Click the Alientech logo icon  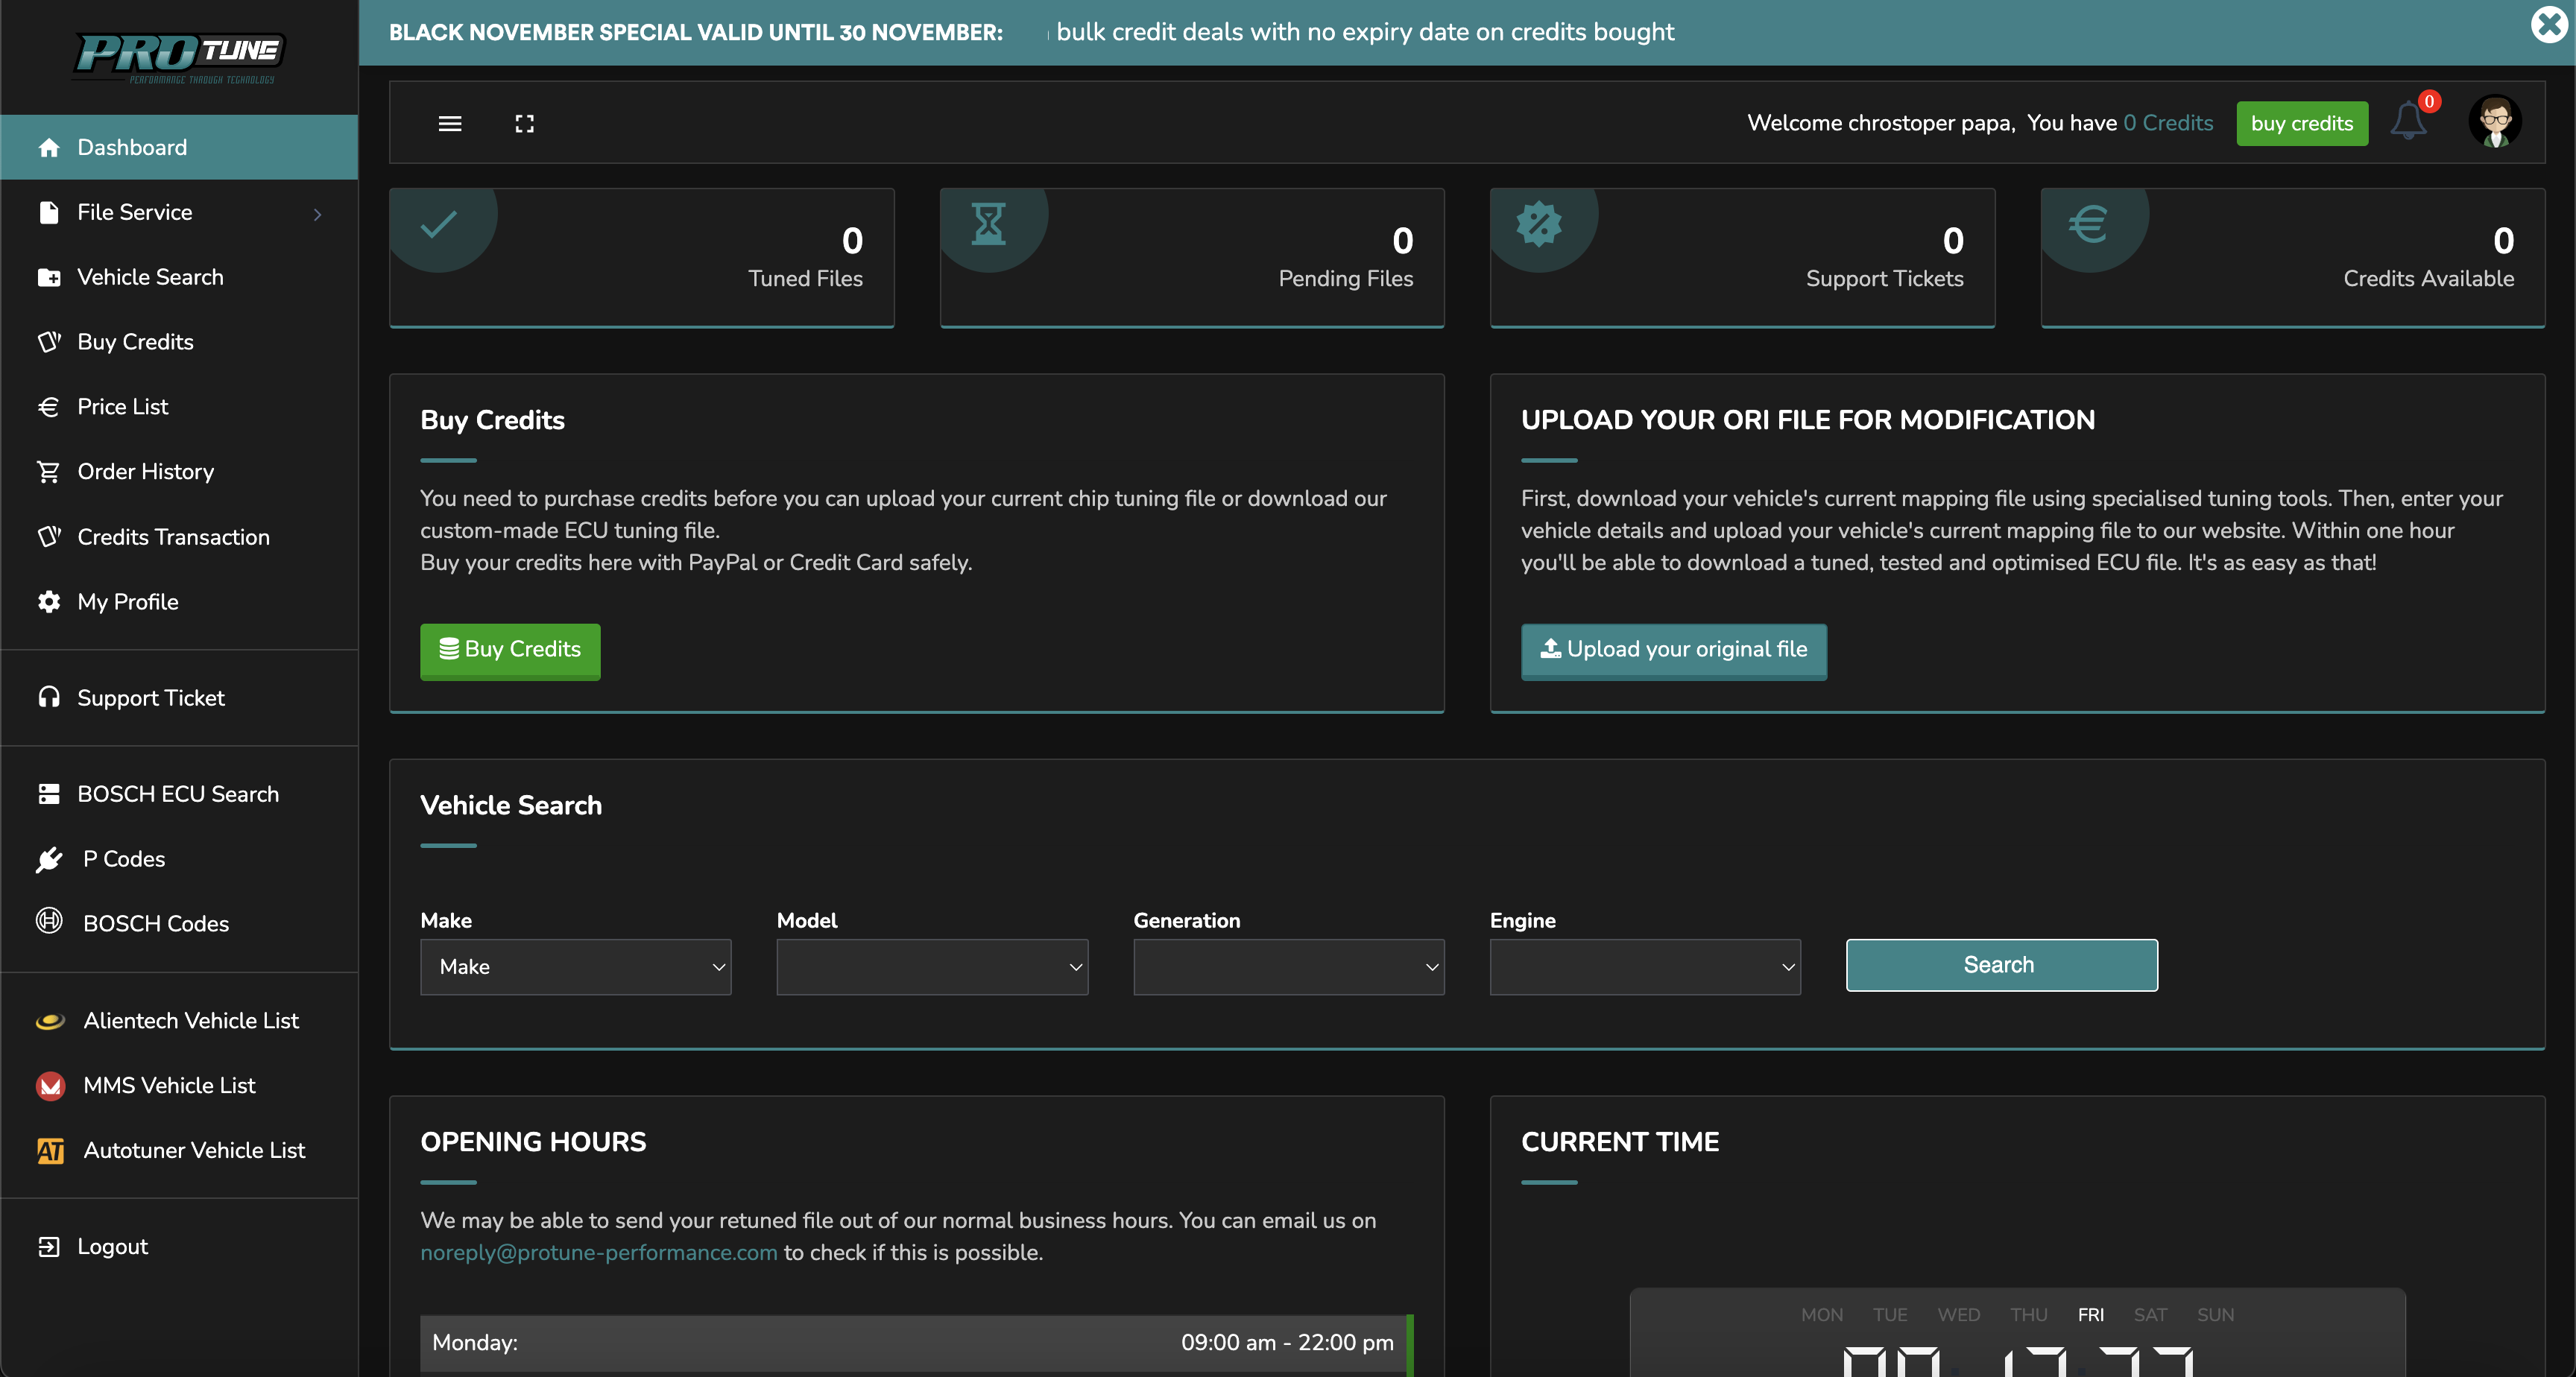coord(50,1021)
